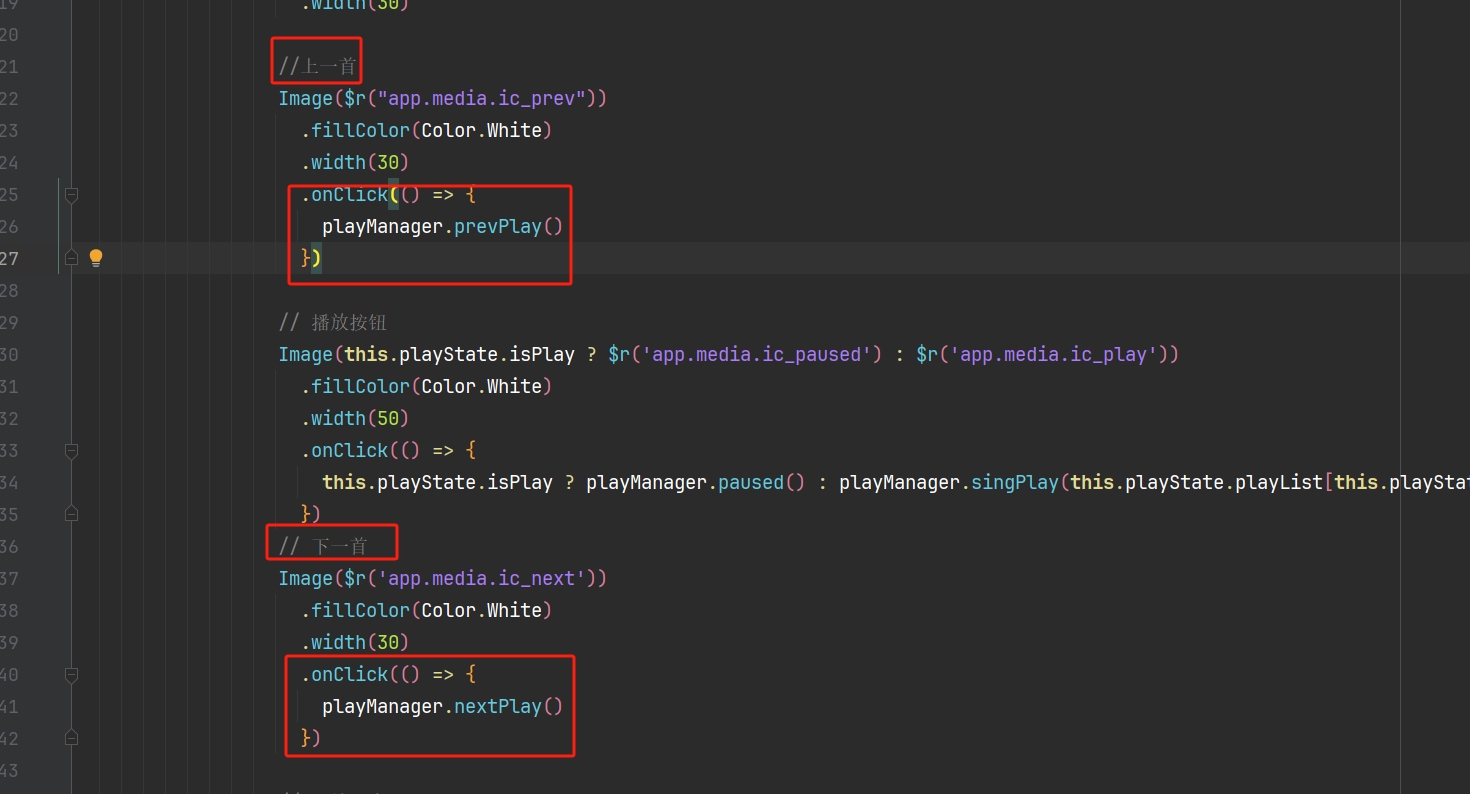Click the 上一首 comment text
1470x794 pixels.
(x=328, y=67)
